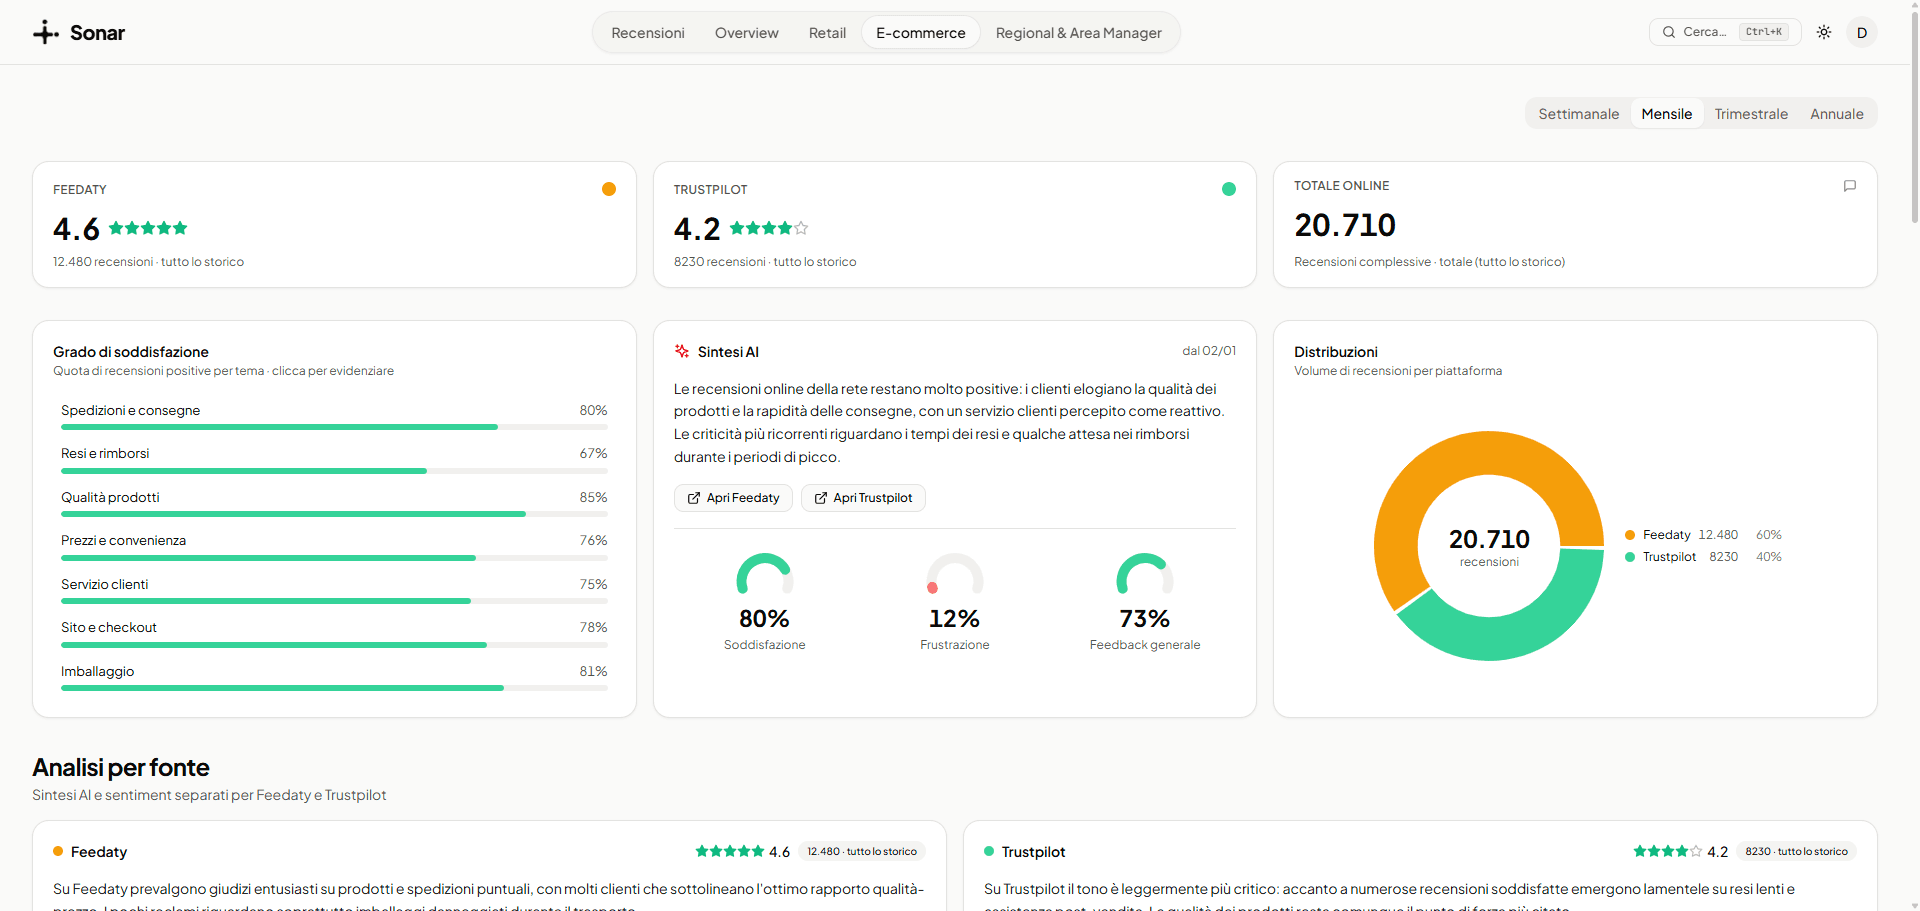Open the Overview tab
This screenshot has width=1920, height=911.
747,33
